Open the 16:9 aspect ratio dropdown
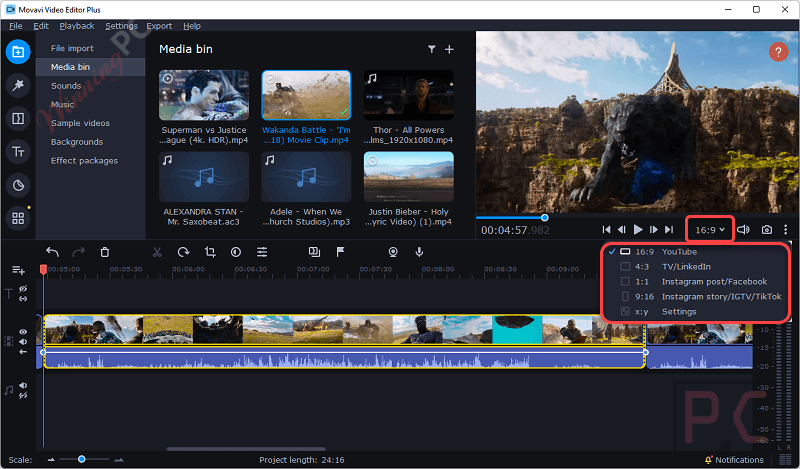The image size is (800, 469). tap(710, 230)
